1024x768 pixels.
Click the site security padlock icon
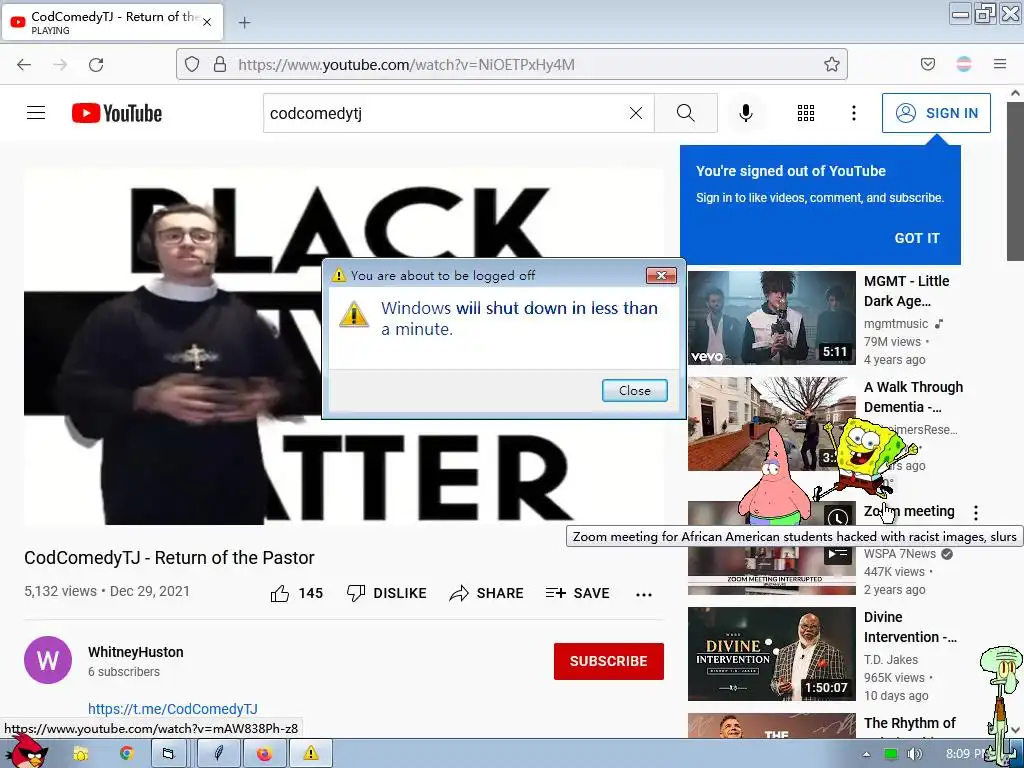[x=220, y=64]
